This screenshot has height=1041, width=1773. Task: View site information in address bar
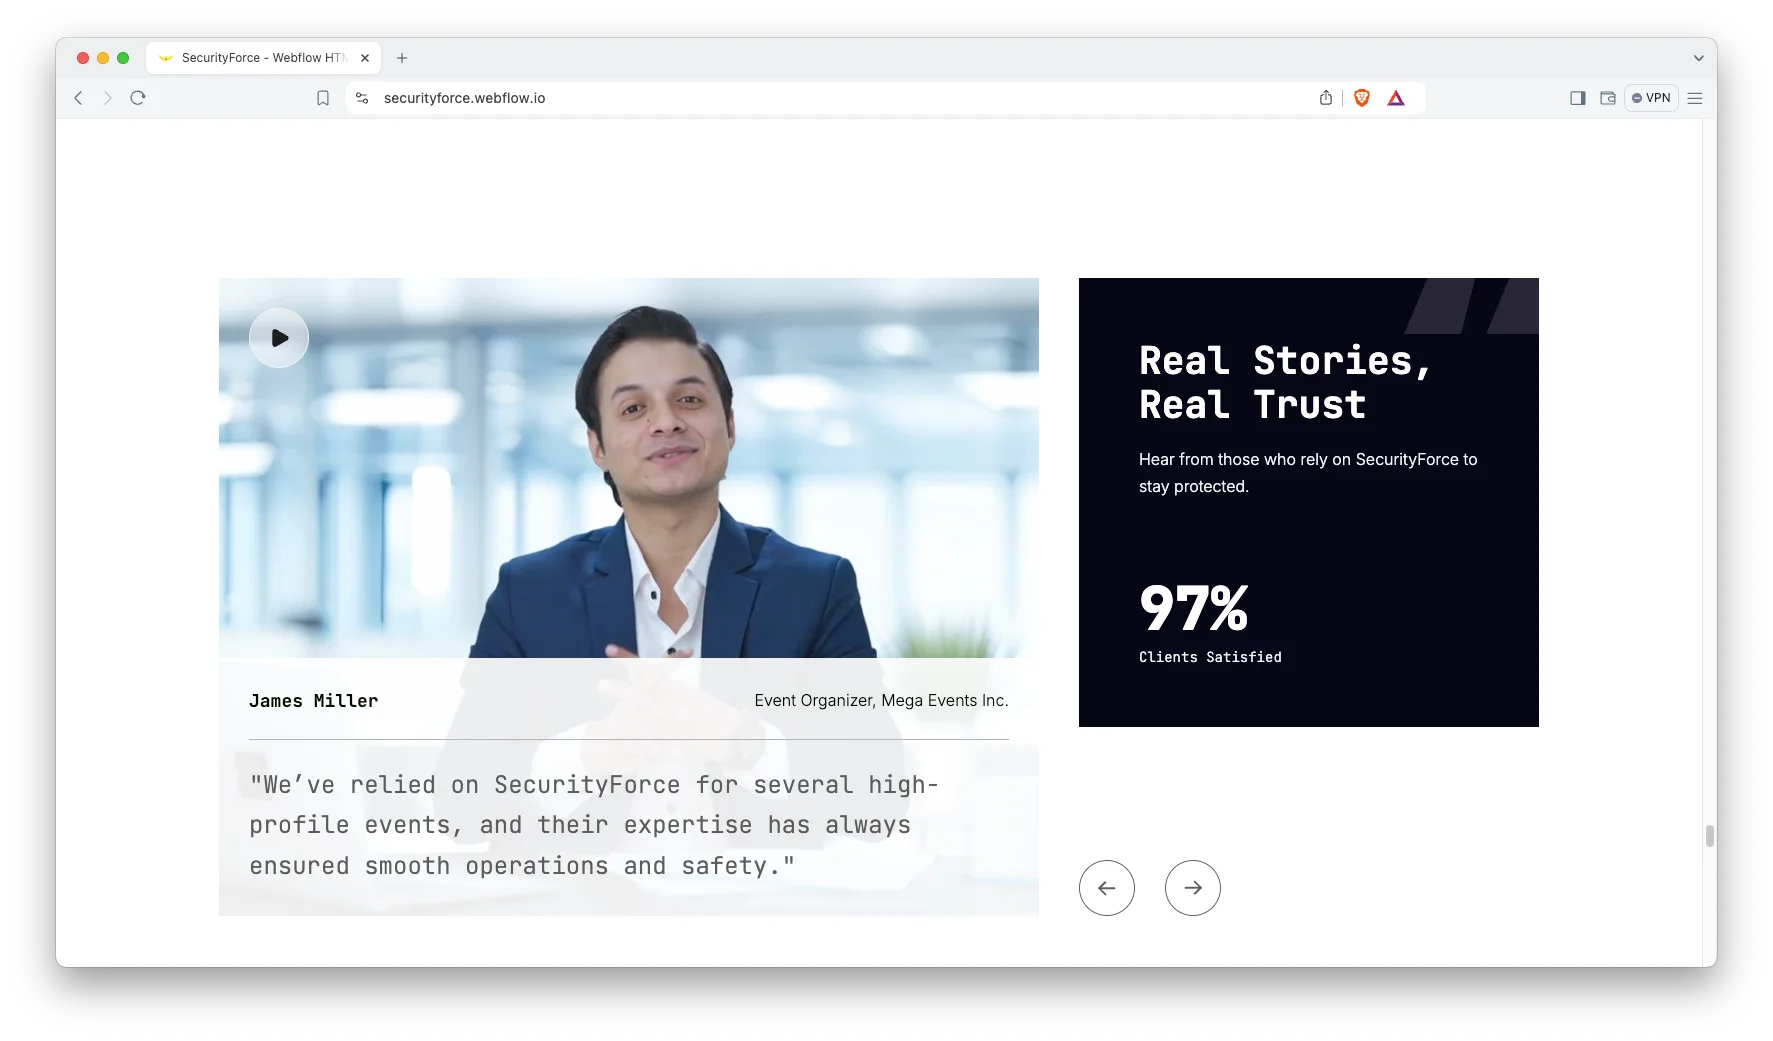[x=362, y=98]
